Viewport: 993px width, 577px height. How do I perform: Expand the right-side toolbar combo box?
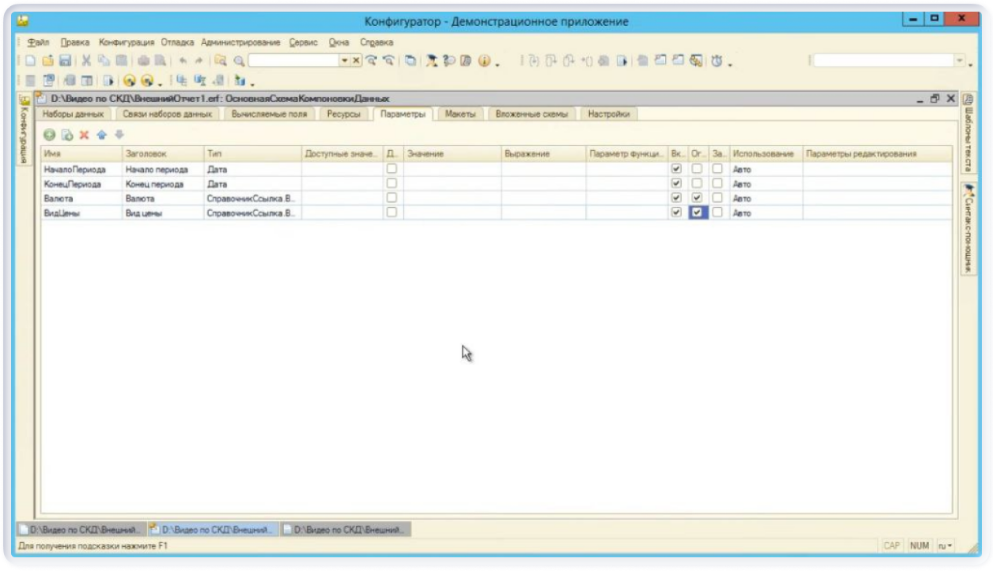[960, 62]
